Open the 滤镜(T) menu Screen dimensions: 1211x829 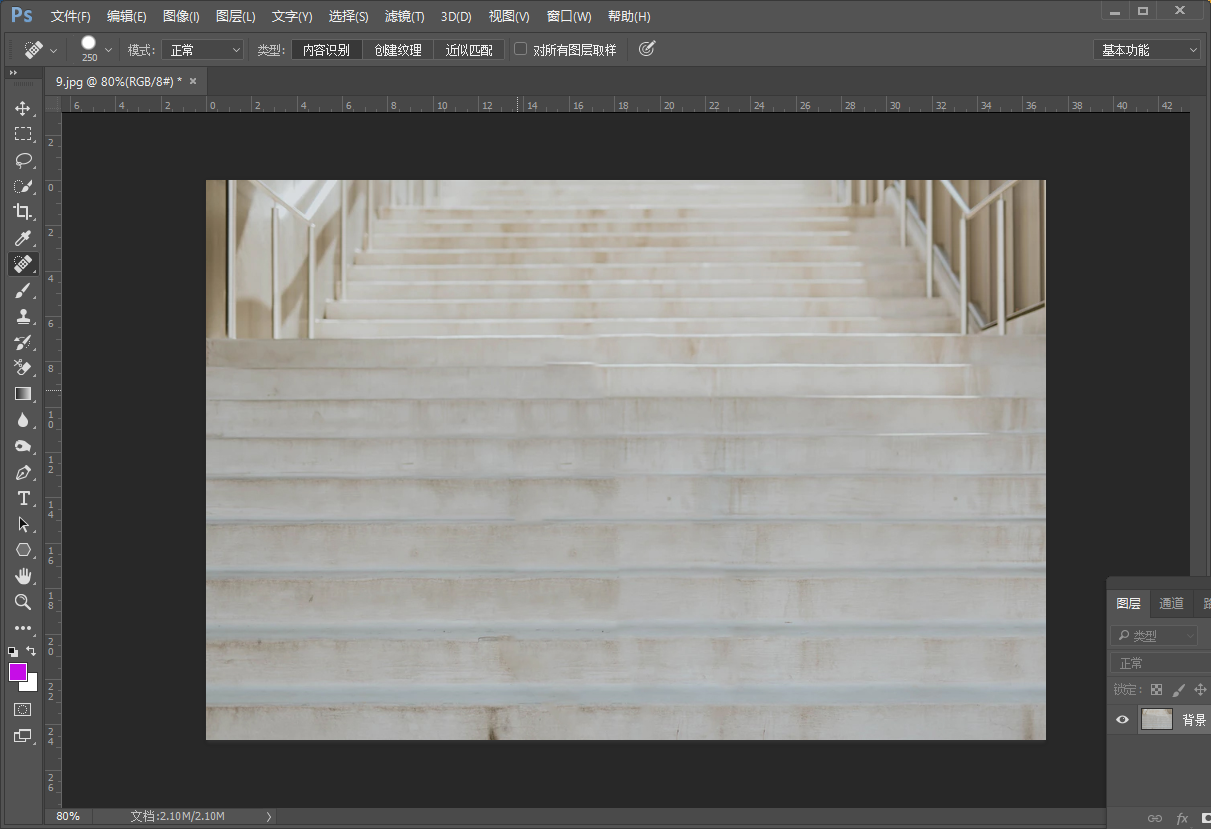[x=404, y=17]
